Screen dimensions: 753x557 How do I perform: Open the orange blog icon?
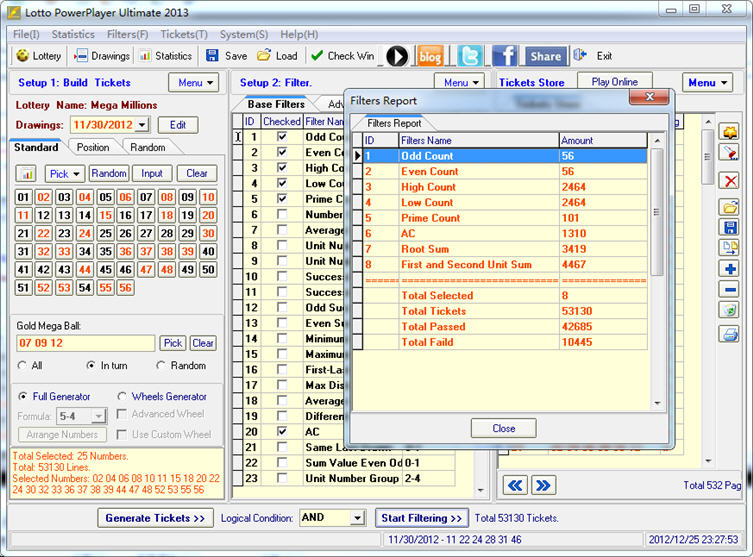[x=430, y=56]
